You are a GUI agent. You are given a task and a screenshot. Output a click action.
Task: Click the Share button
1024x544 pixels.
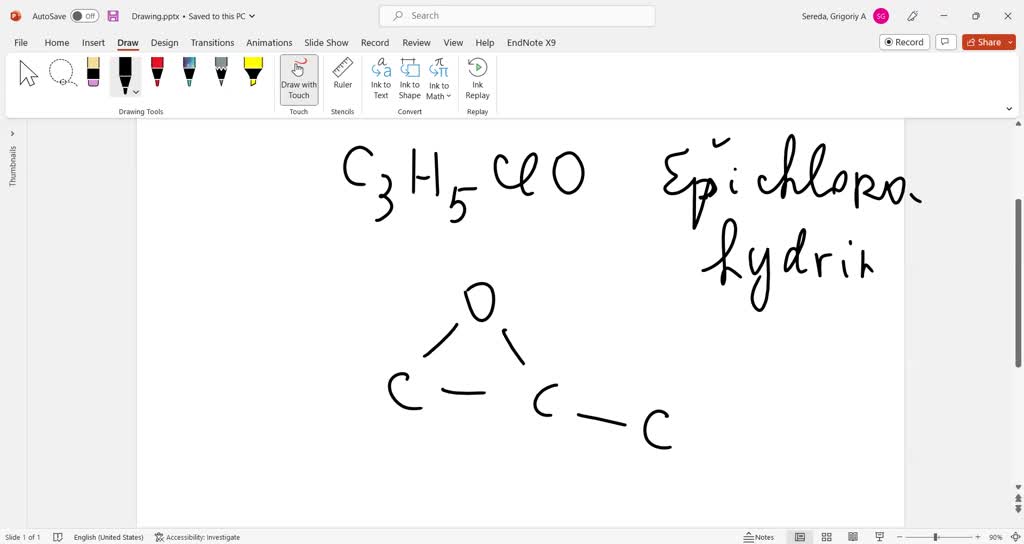point(984,42)
